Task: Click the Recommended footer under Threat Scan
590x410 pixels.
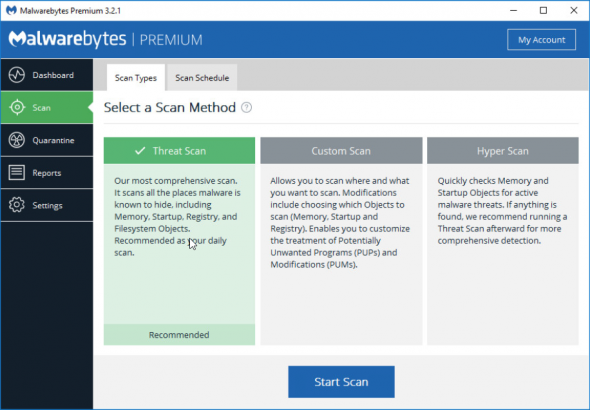Action: point(179,334)
